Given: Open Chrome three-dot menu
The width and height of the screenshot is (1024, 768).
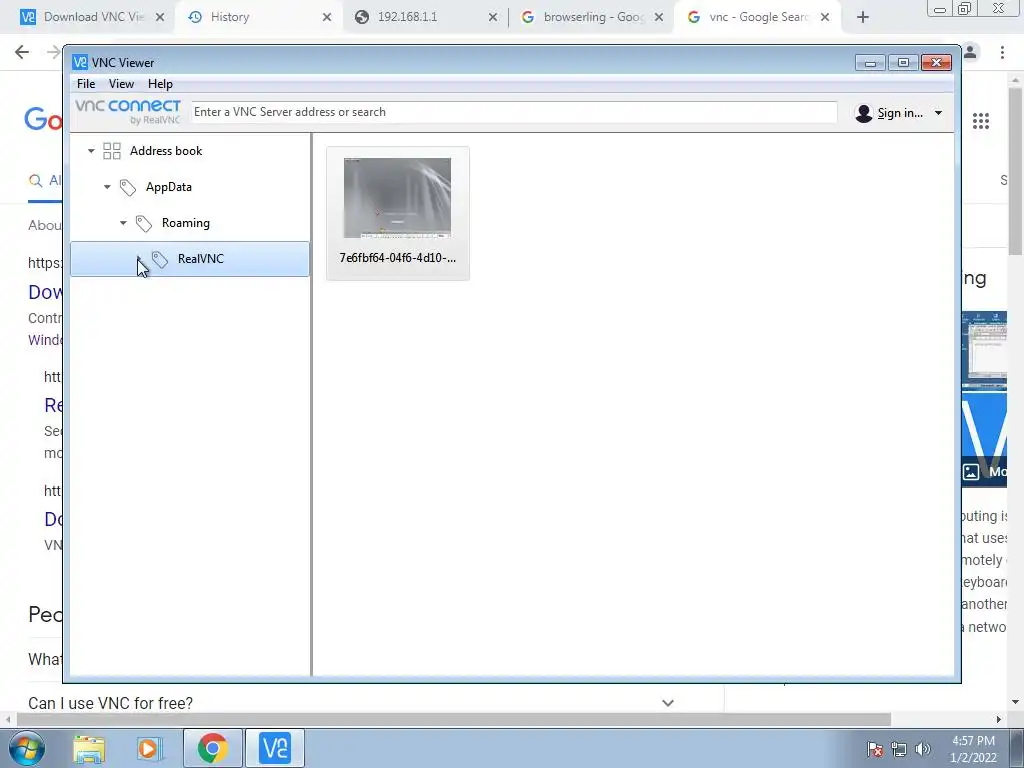Looking at the screenshot, I should [x=1002, y=52].
